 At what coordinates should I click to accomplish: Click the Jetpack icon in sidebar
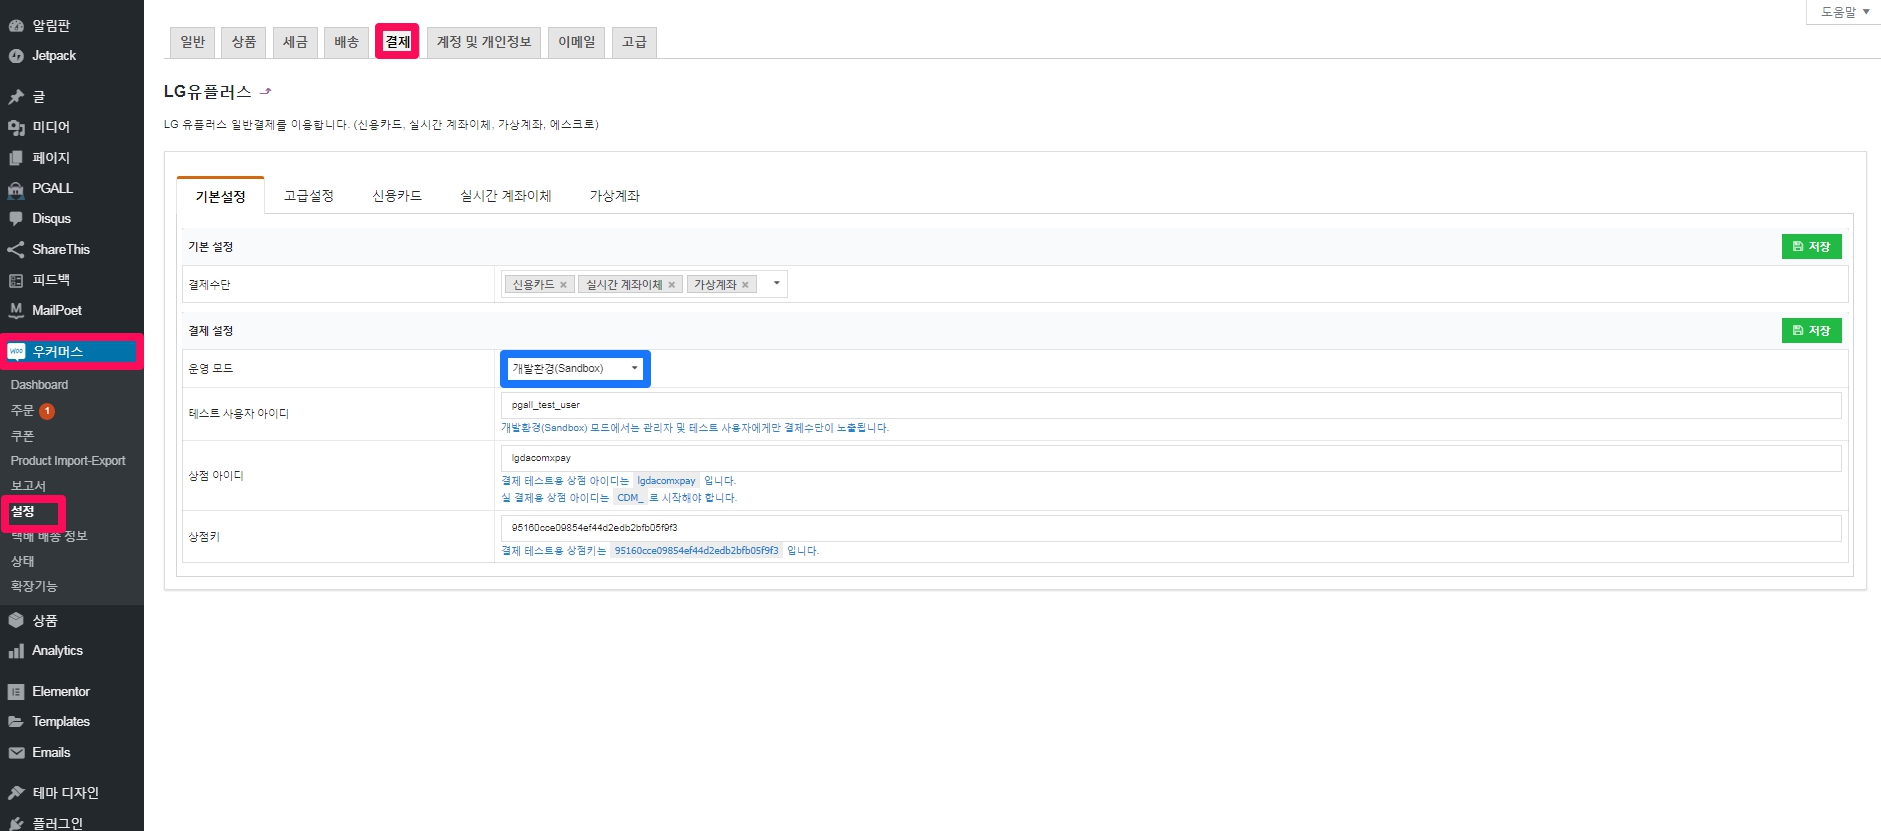(x=16, y=56)
